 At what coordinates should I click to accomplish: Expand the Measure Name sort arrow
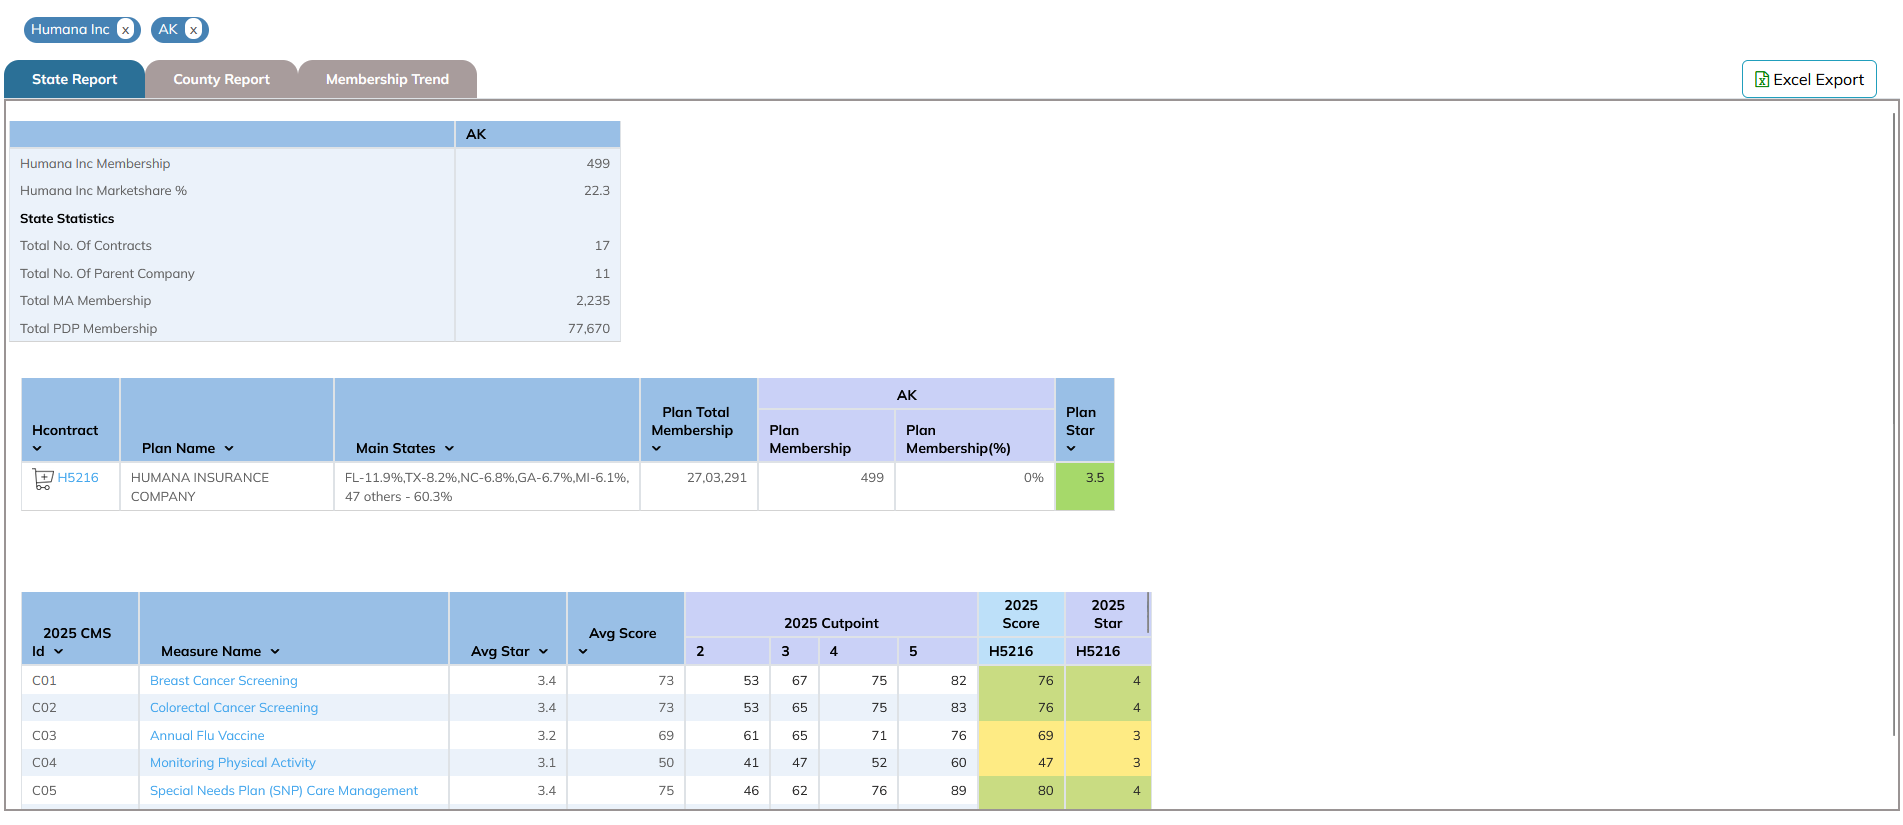click(275, 652)
